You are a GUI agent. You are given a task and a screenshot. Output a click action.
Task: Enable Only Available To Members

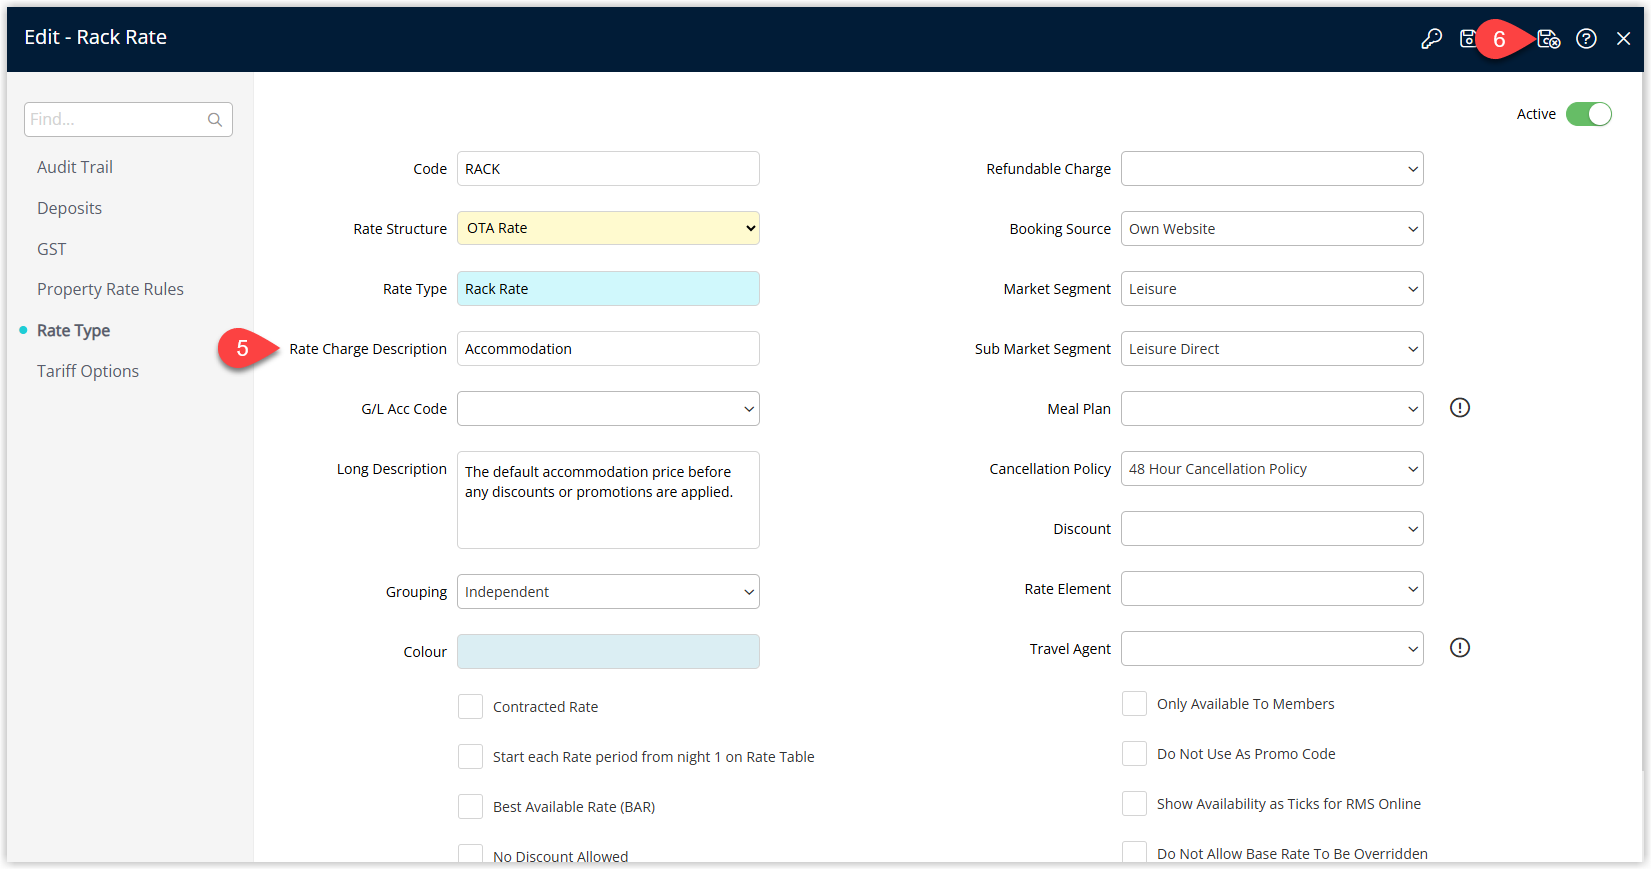(x=1134, y=704)
